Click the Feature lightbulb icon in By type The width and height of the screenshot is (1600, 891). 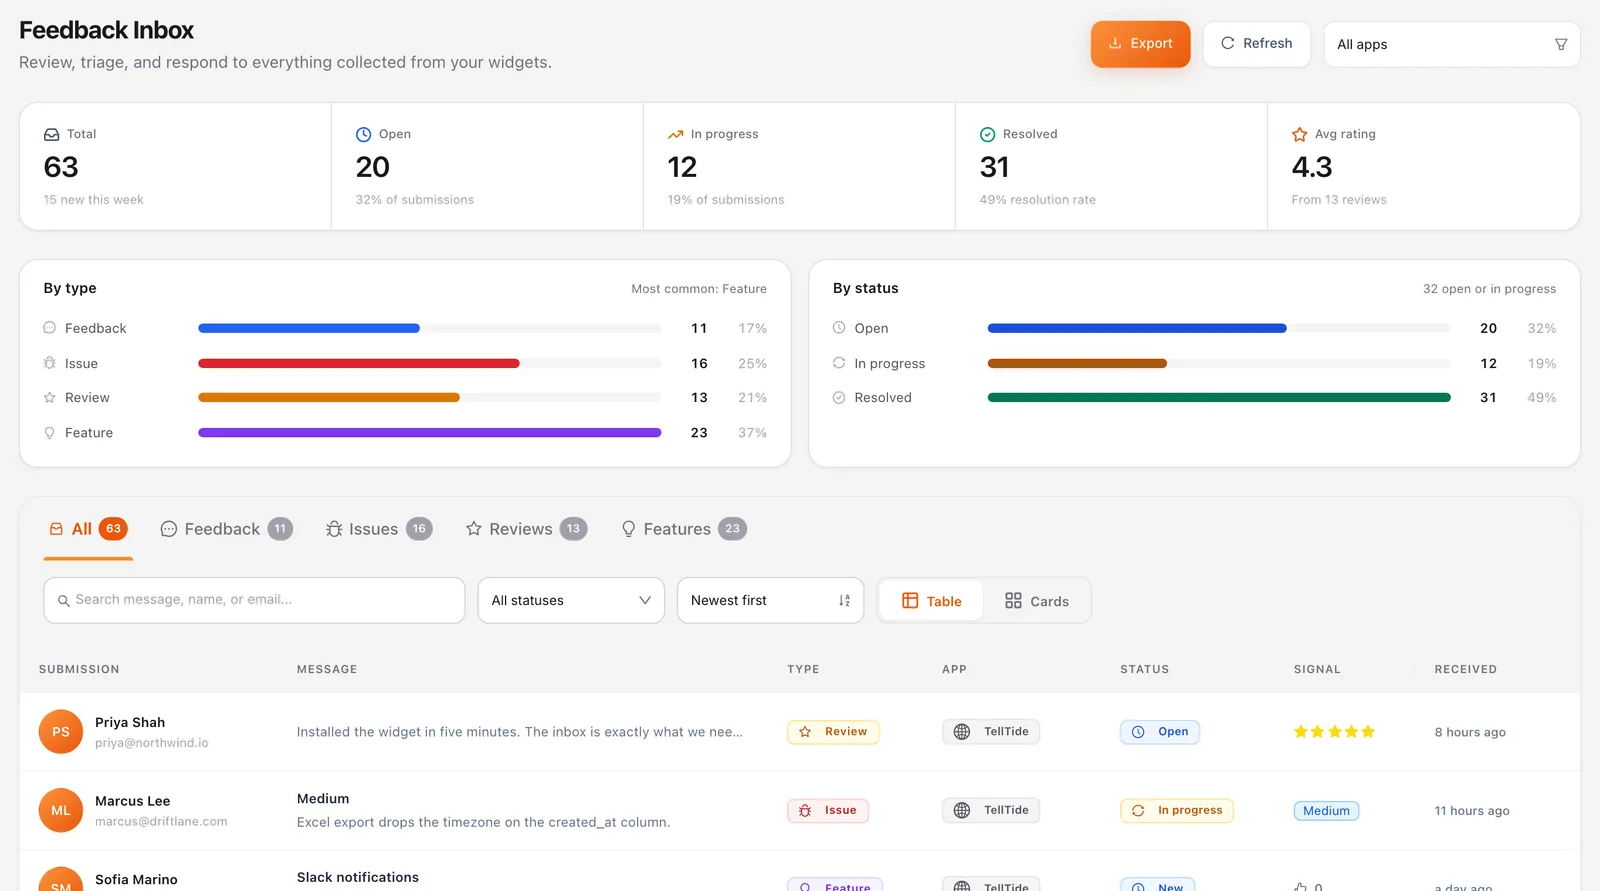(50, 433)
